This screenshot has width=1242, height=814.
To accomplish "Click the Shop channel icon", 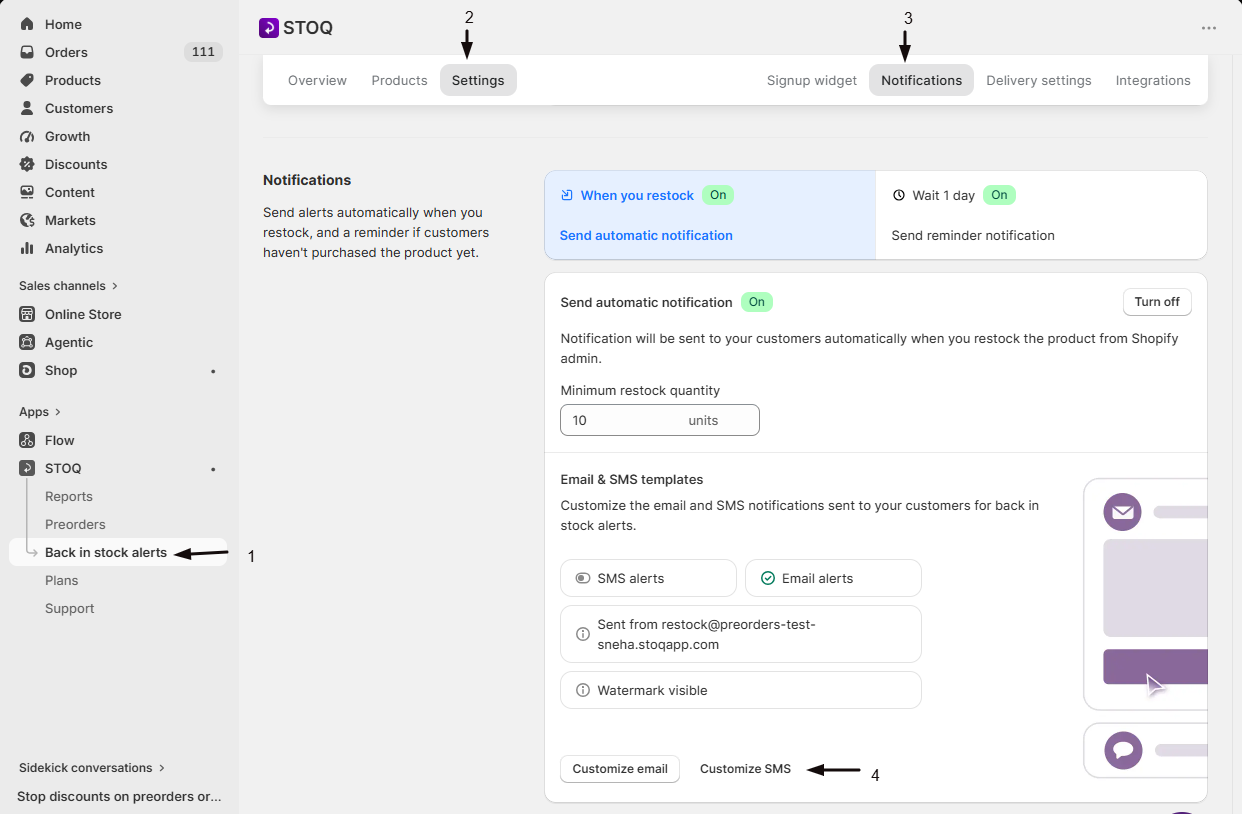I will [27, 370].
